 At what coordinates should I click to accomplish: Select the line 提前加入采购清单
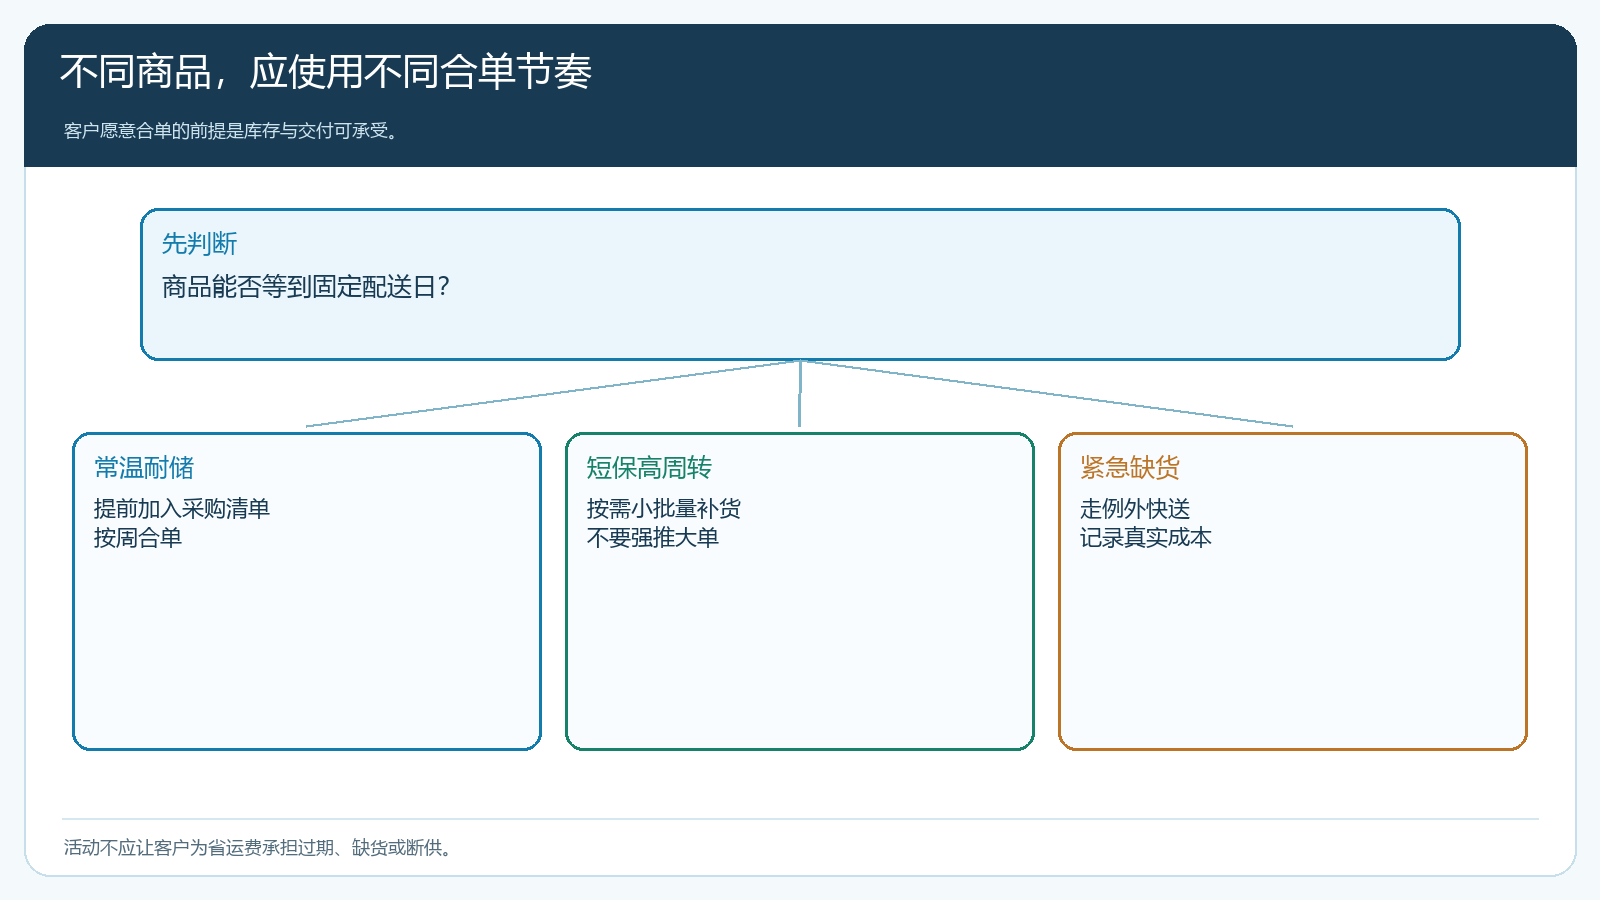(182, 509)
